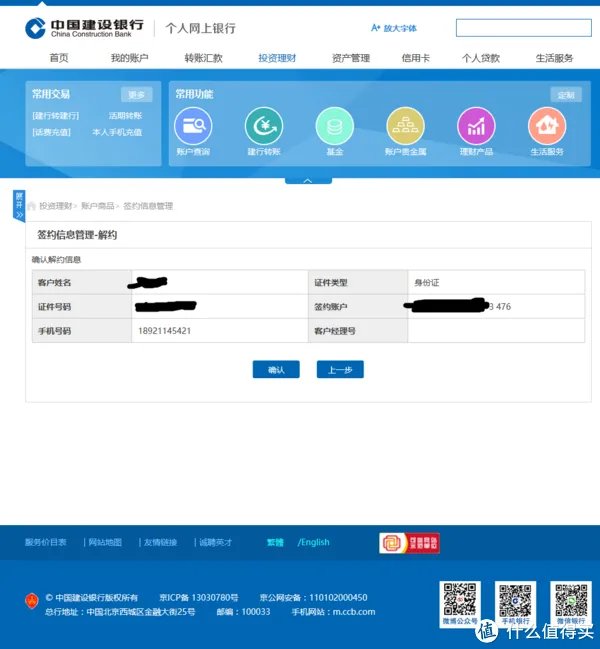This screenshot has height=649, width=600.
Task: Click the 更多 button in 常用交易
Action: point(137,95)
